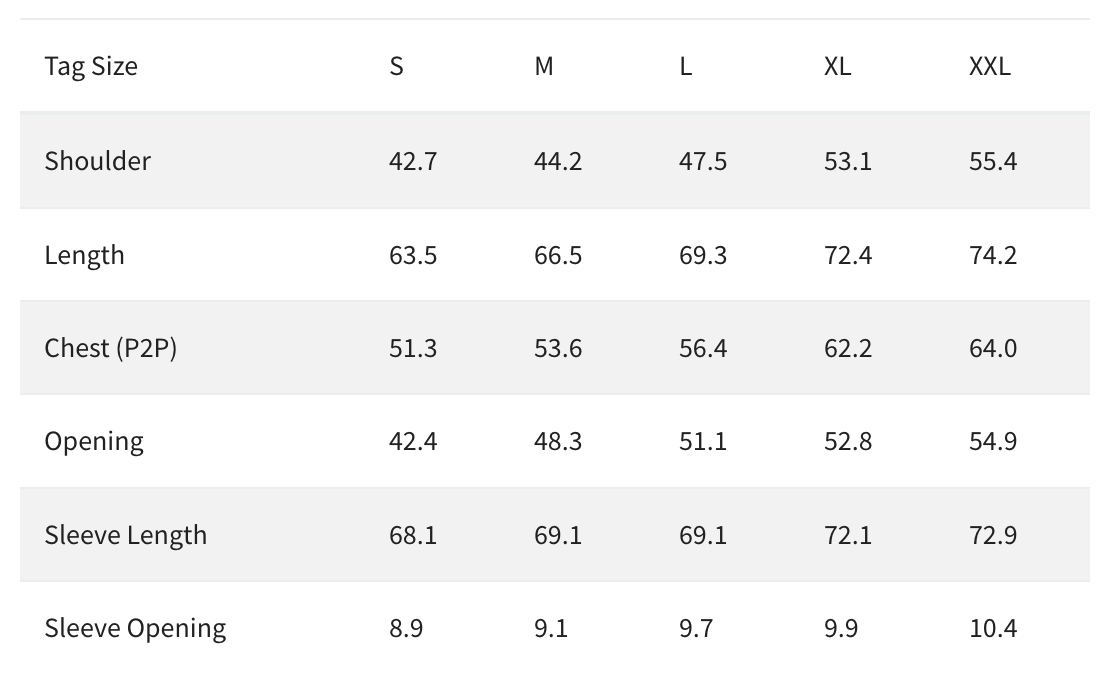Select the Length row label
Screen dimensions: 1100x680
click(x=85, y=255)
